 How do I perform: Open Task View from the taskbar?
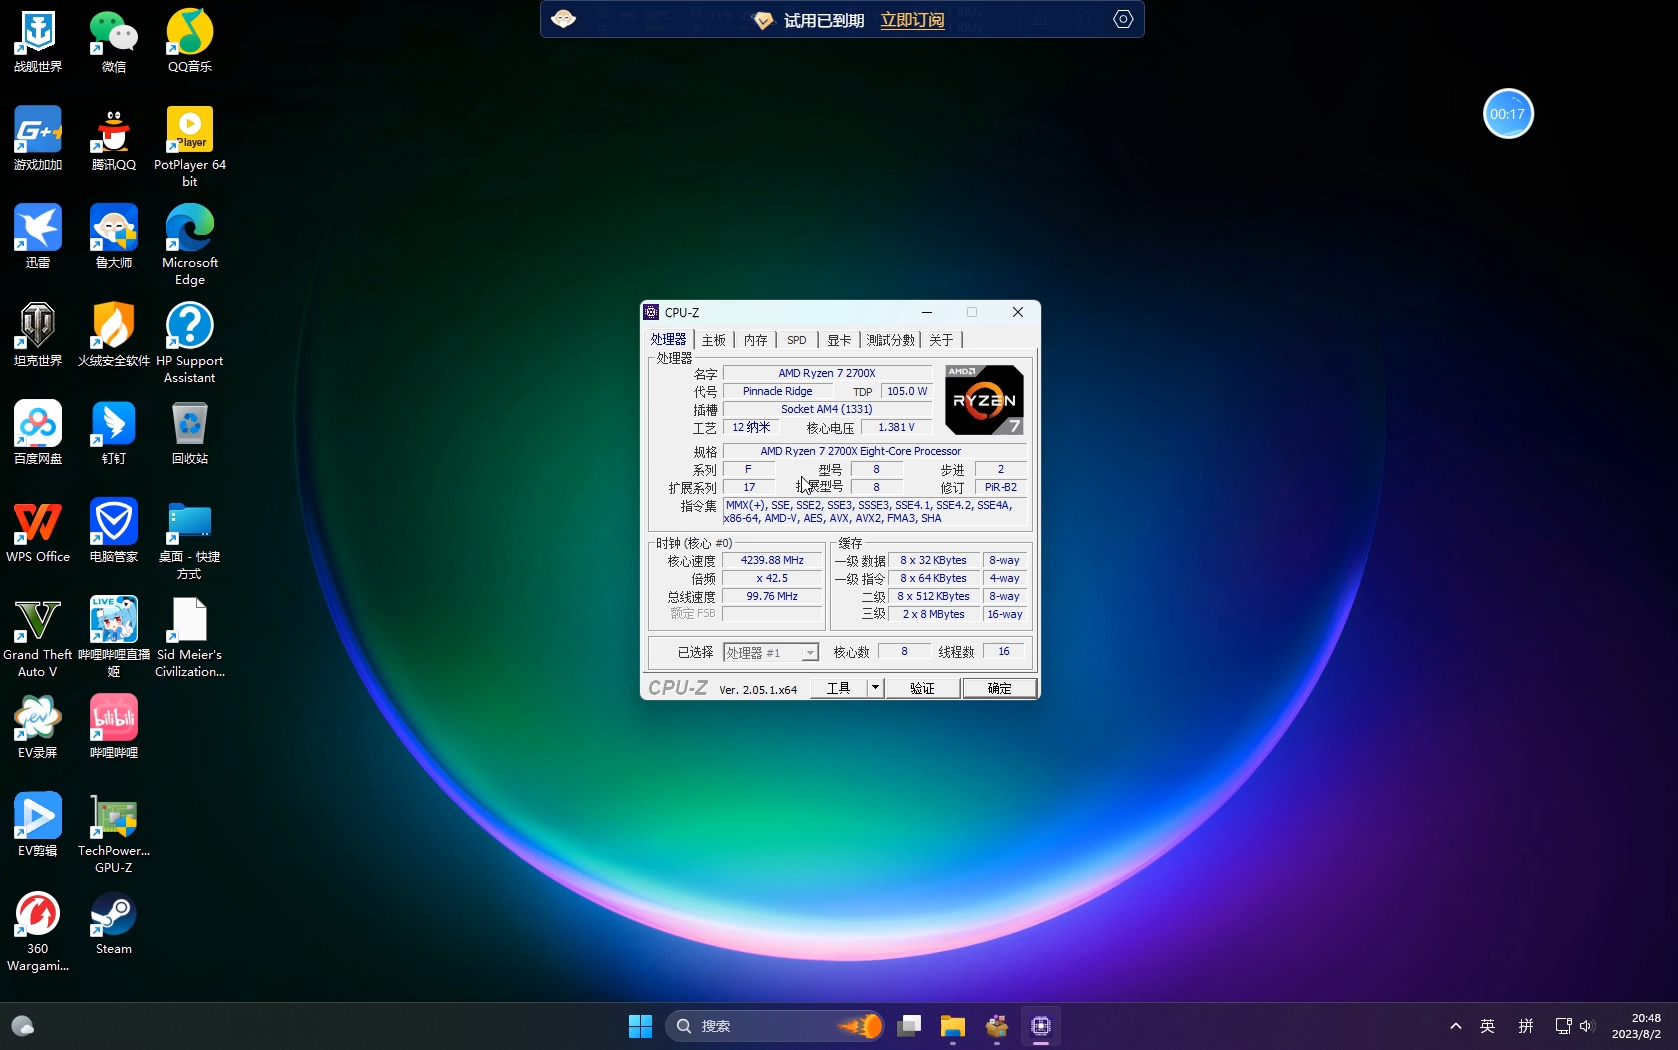coord(909,1026)
